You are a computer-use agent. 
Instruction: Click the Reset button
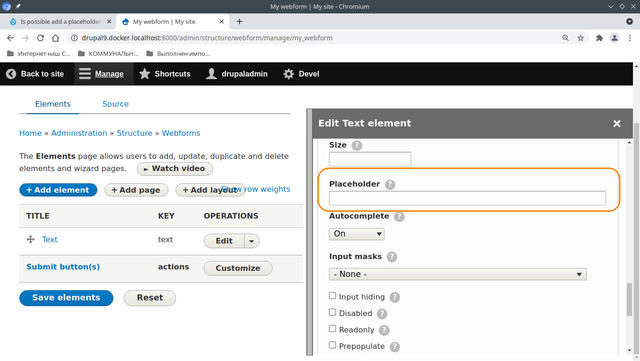150,298
